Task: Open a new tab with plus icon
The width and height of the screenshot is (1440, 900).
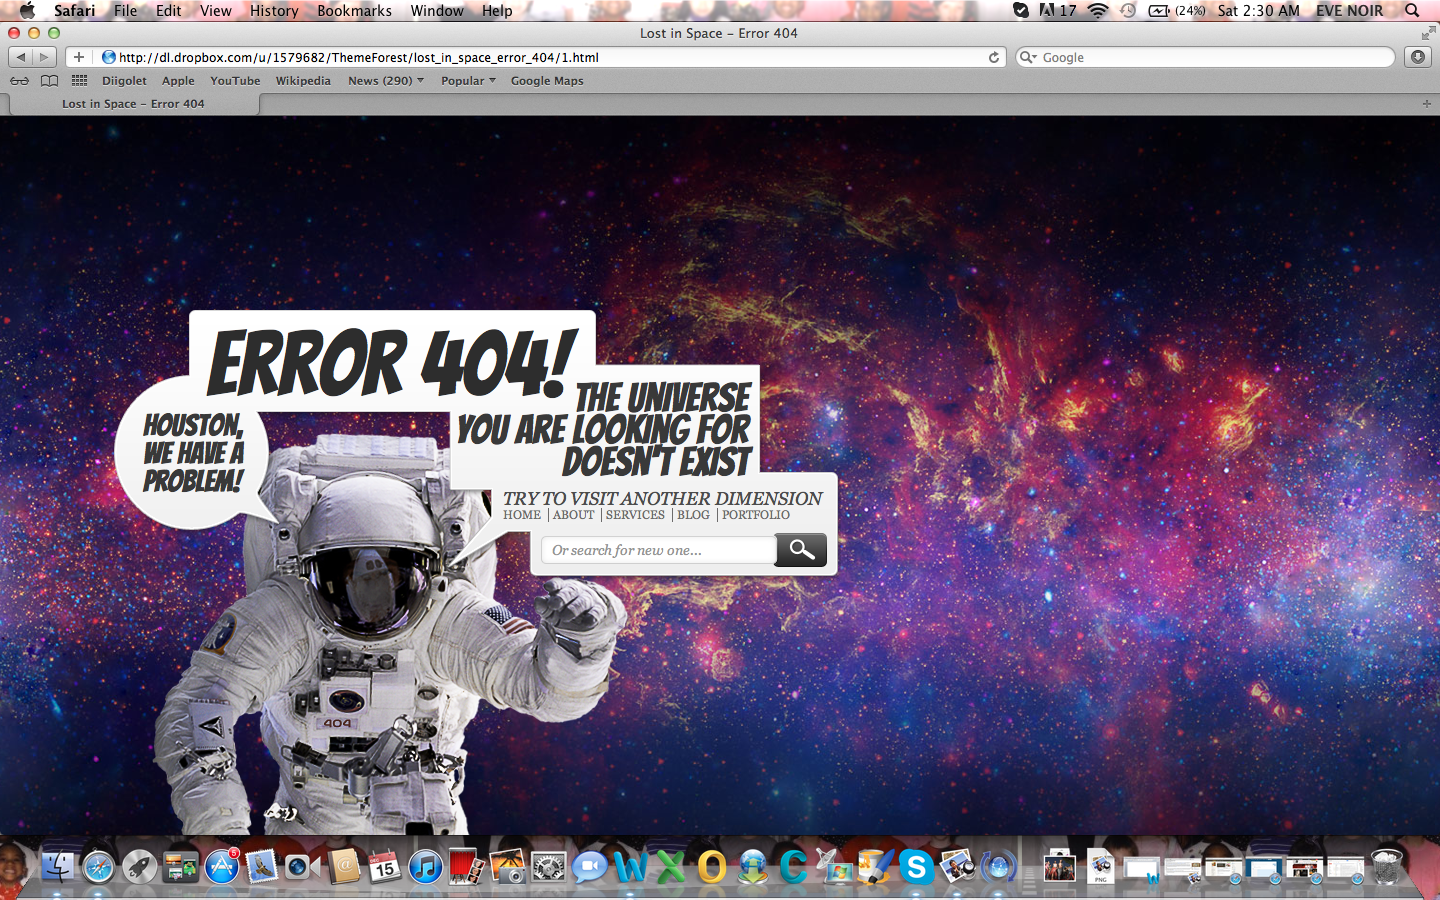Action: coord(1426,104)
